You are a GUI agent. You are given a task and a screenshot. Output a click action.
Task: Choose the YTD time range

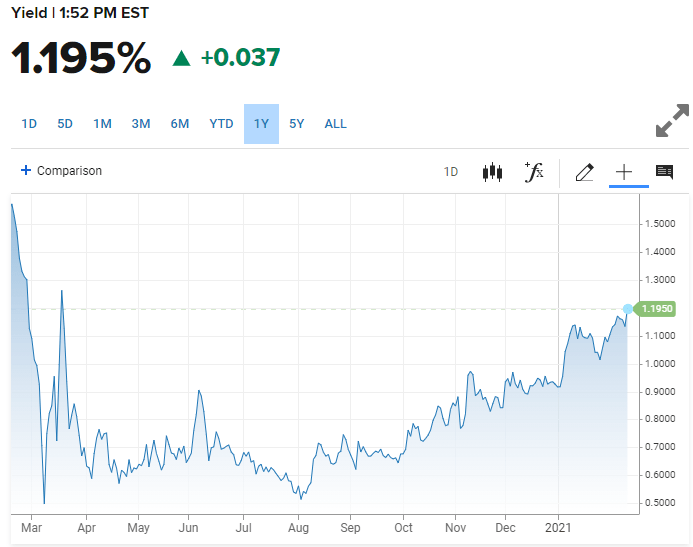click(221, 124)
